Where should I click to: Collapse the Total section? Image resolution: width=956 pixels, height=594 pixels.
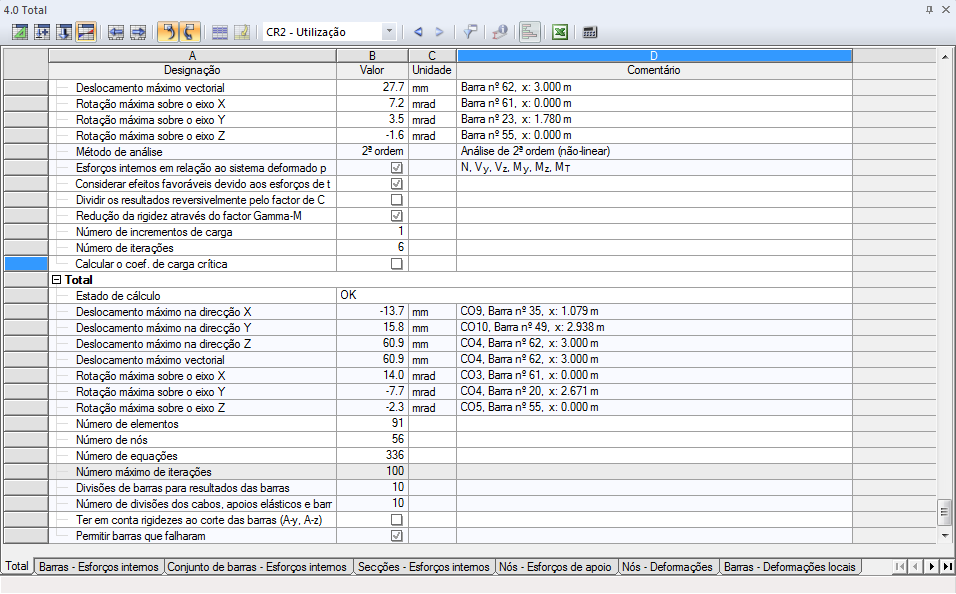57,280
